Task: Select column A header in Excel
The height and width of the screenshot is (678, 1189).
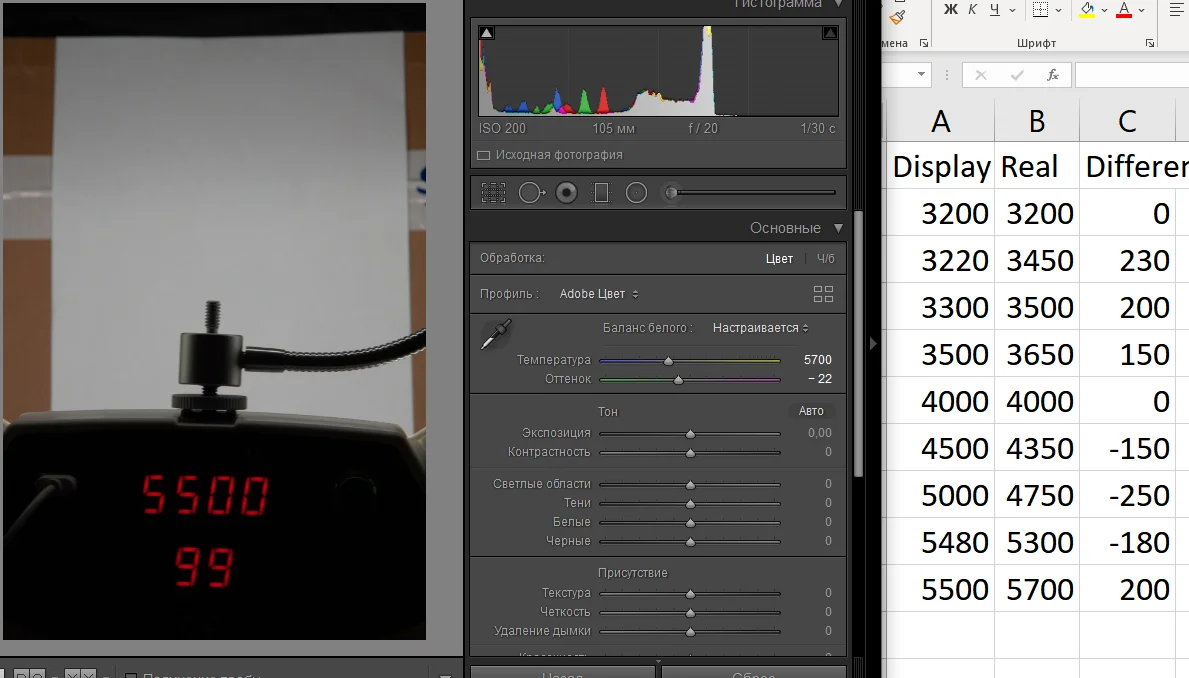Action: tap(940, 121)
